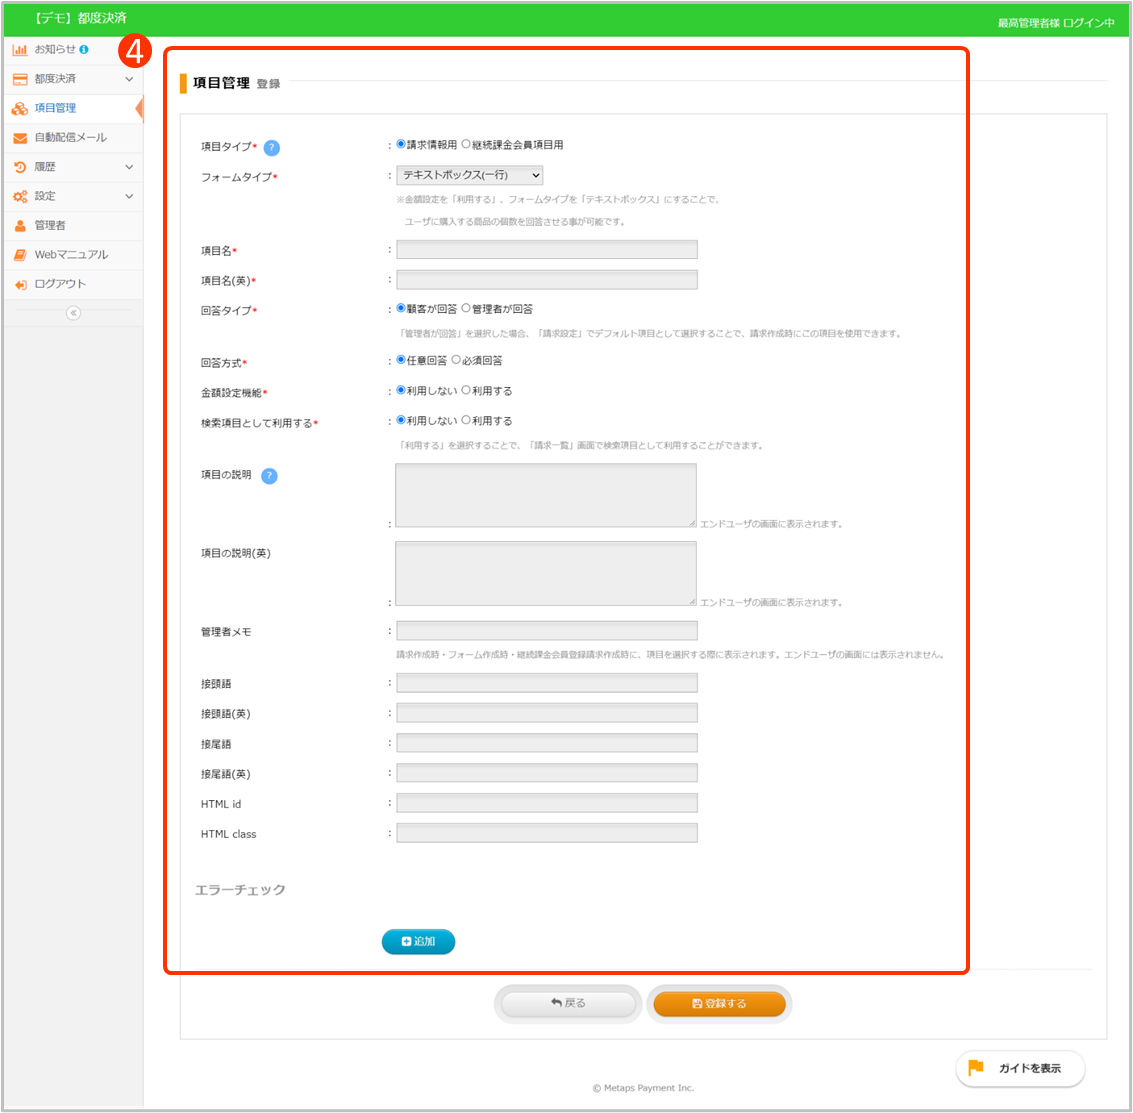
Task: Collapse the sidebar with the « arrow icon
Action: 72,313
